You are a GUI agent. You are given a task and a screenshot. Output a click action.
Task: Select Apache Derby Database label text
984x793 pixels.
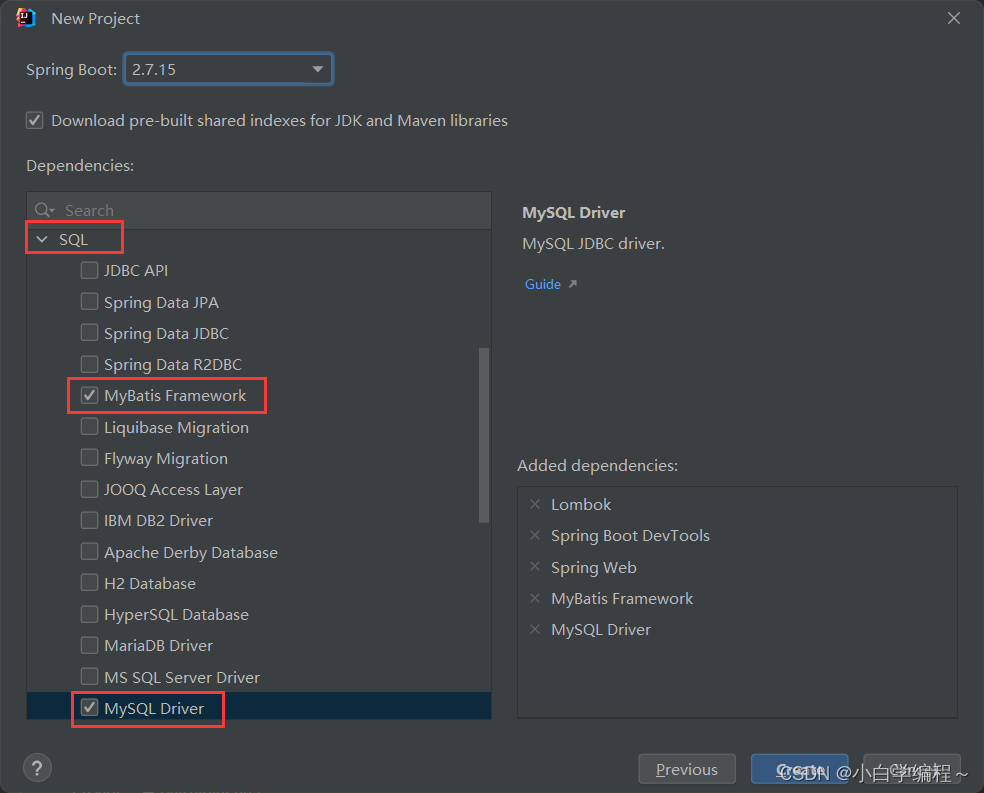tap(191, 552)
